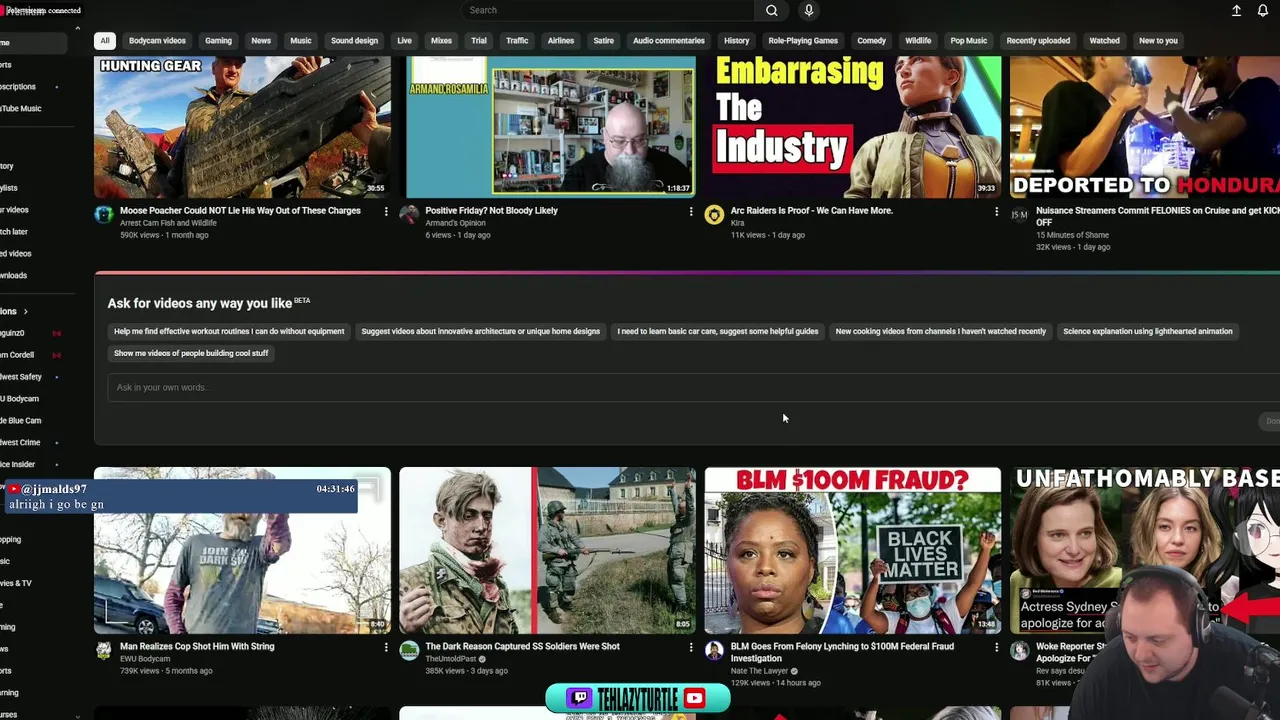Open more options for Man Realizes Cop video
This screenshot has height=720, width=1280.
pos(386,647)
